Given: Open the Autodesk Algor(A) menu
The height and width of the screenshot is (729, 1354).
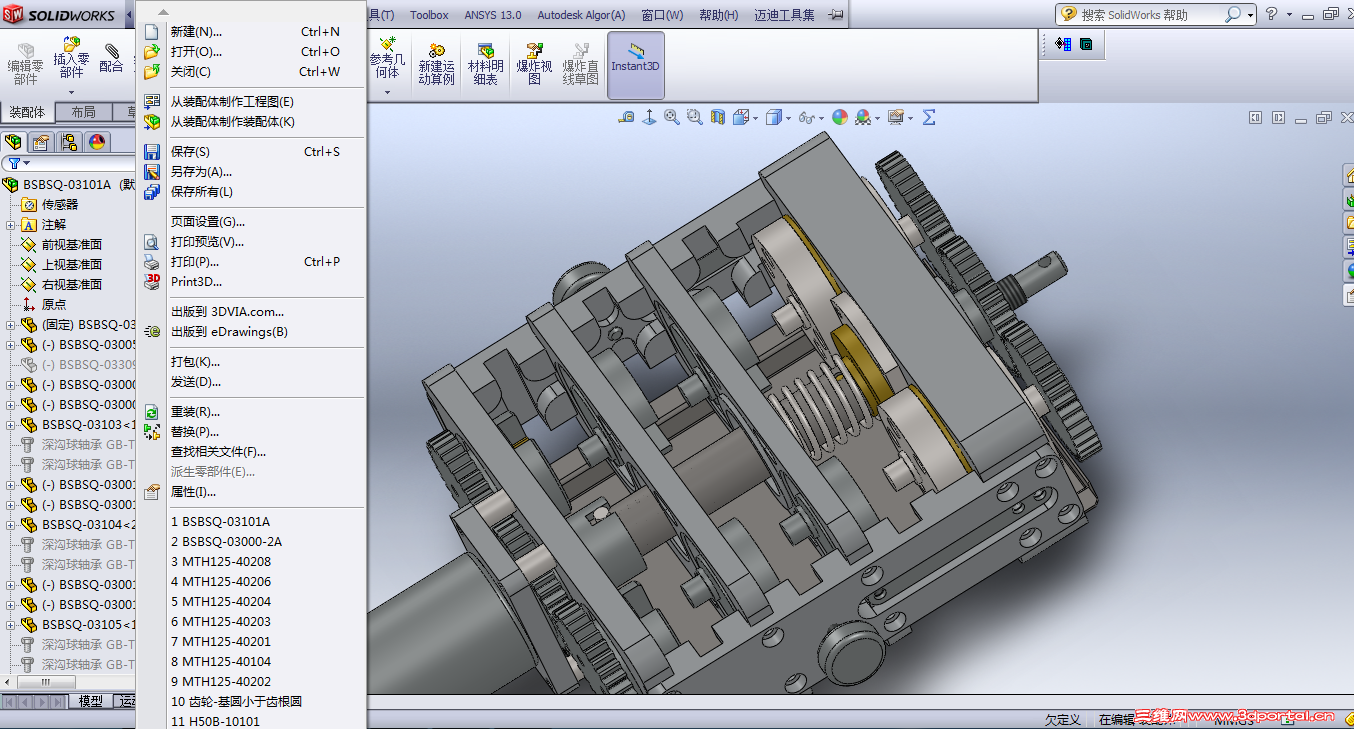Looking at the screenshot, I should click(581, 15).
